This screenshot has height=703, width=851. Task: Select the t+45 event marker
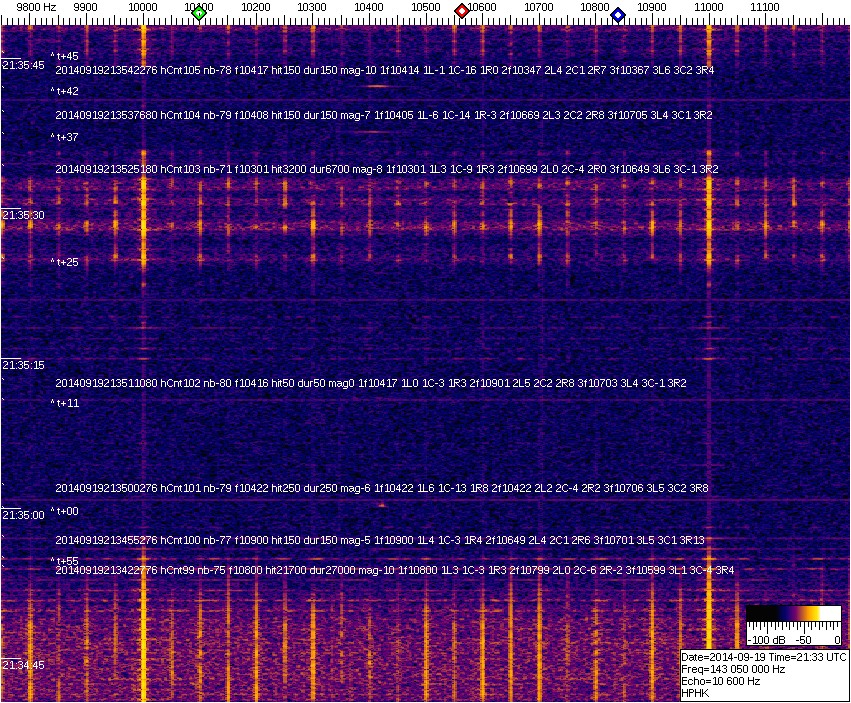[65, 56]
